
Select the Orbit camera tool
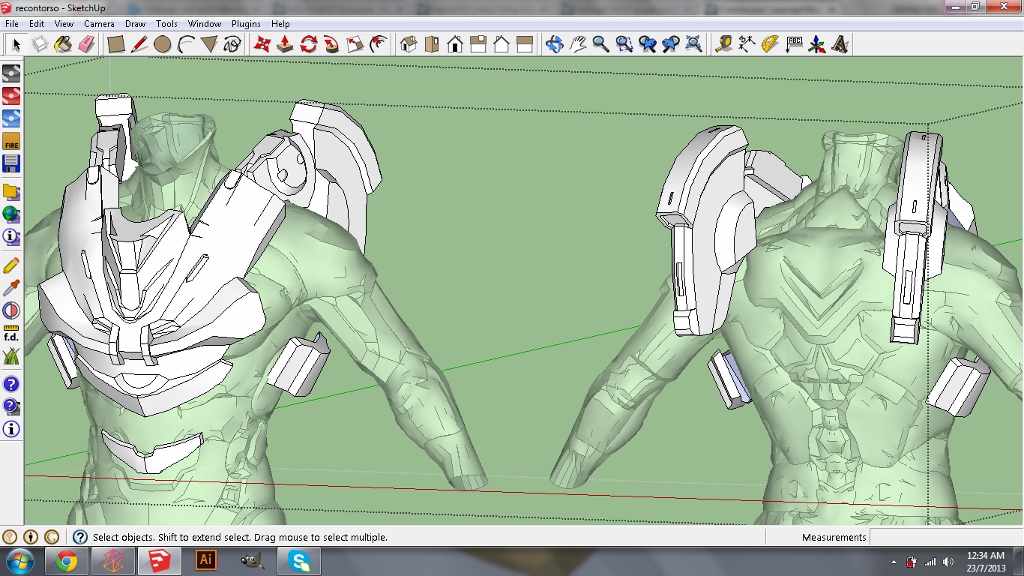[x=554, y=44]
